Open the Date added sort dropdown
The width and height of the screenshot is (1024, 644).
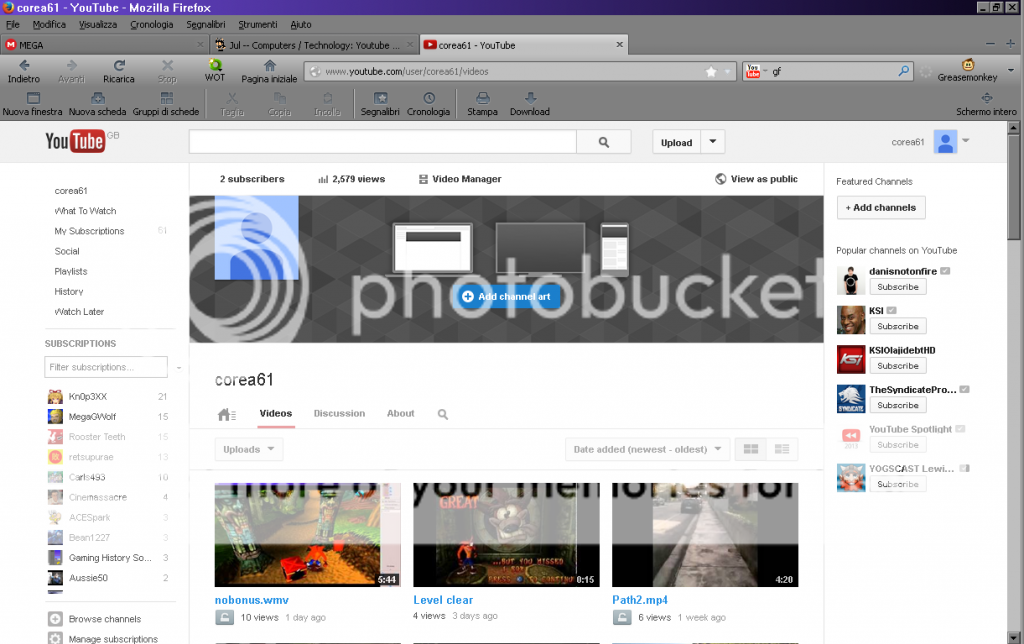(646, 449)
